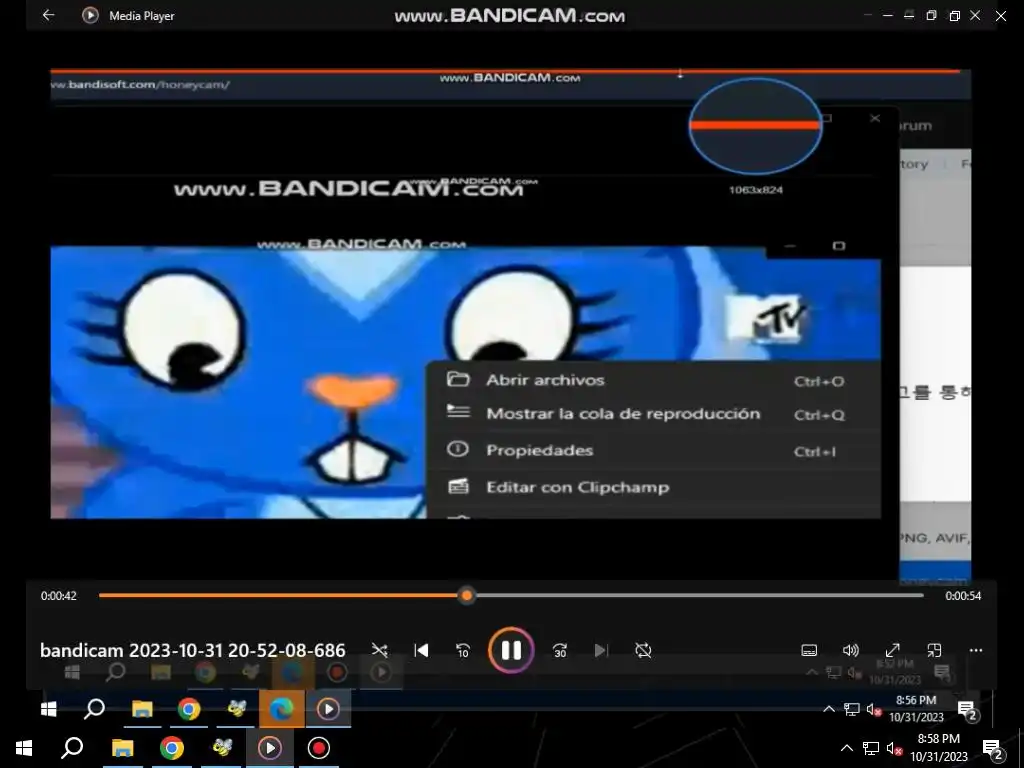The image size is (1024, 768).
Task: Click the total duration 0:00:54
Action: point(963,596)
